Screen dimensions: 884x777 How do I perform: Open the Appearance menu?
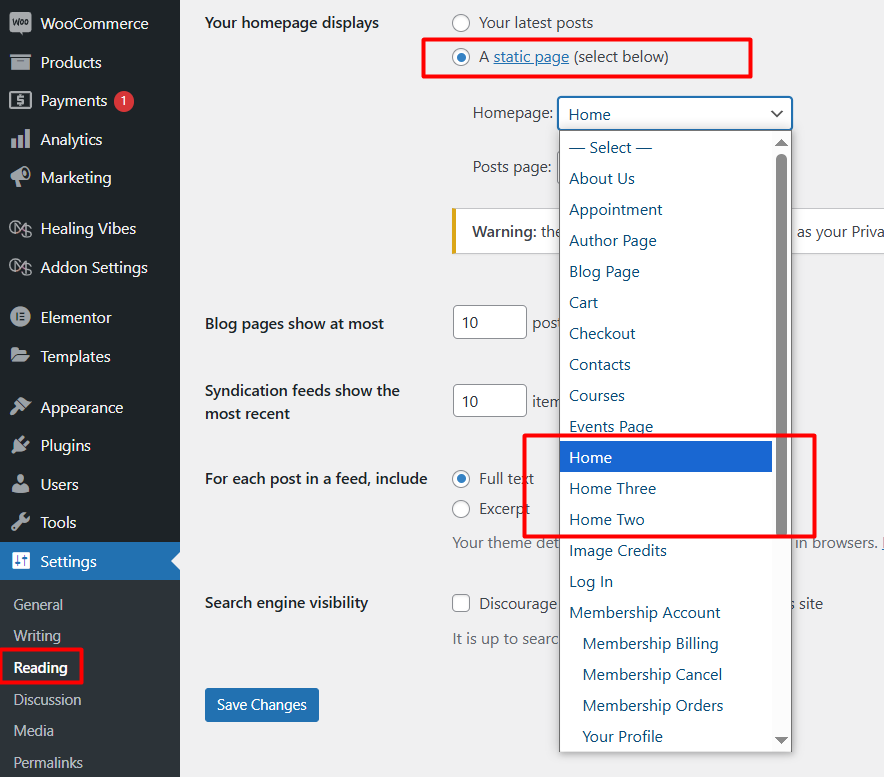90,407
